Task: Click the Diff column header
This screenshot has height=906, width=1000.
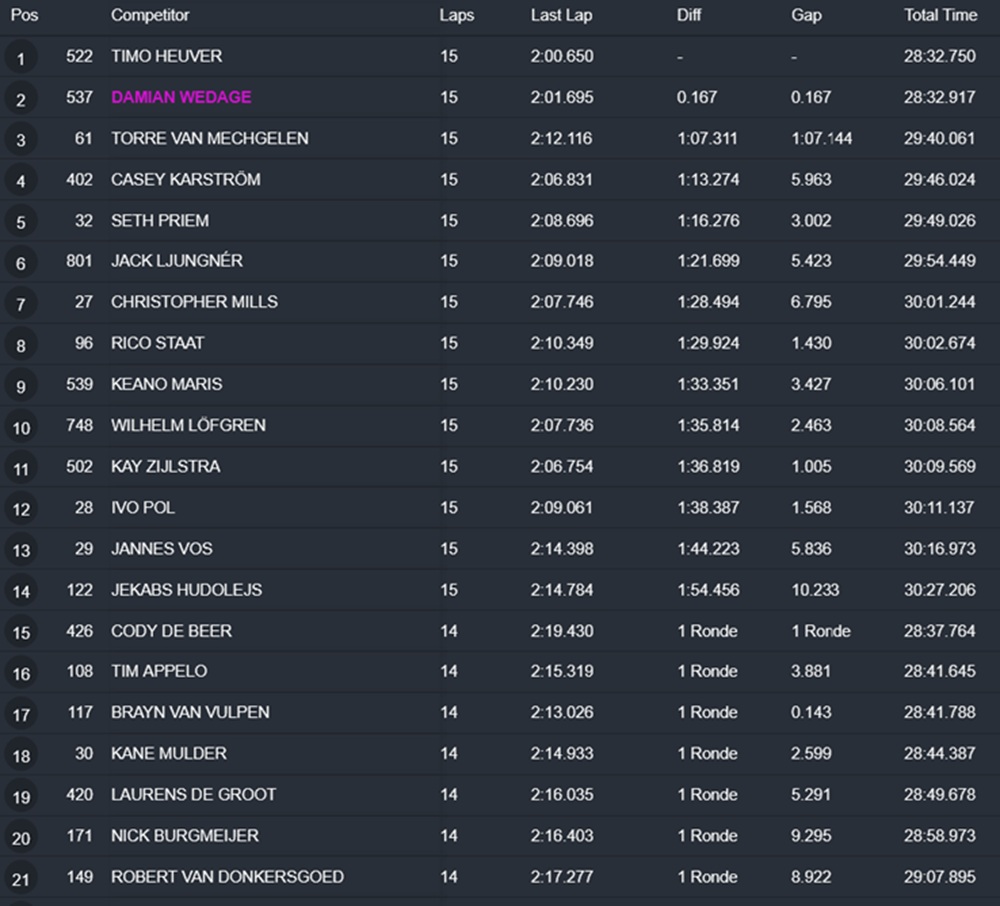Action: coord(689,16)
